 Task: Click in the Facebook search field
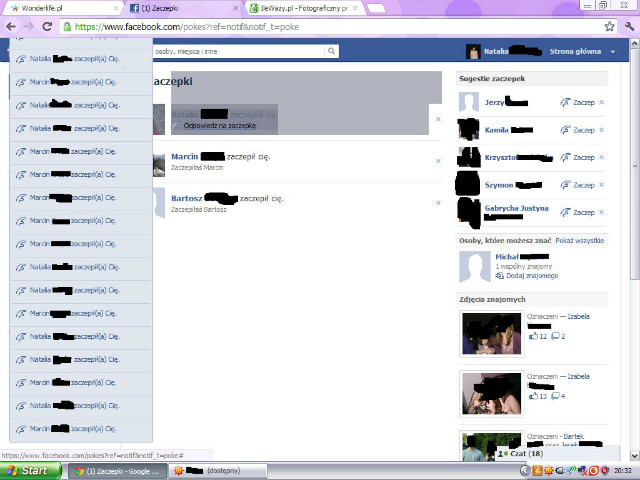pos(238,51)
